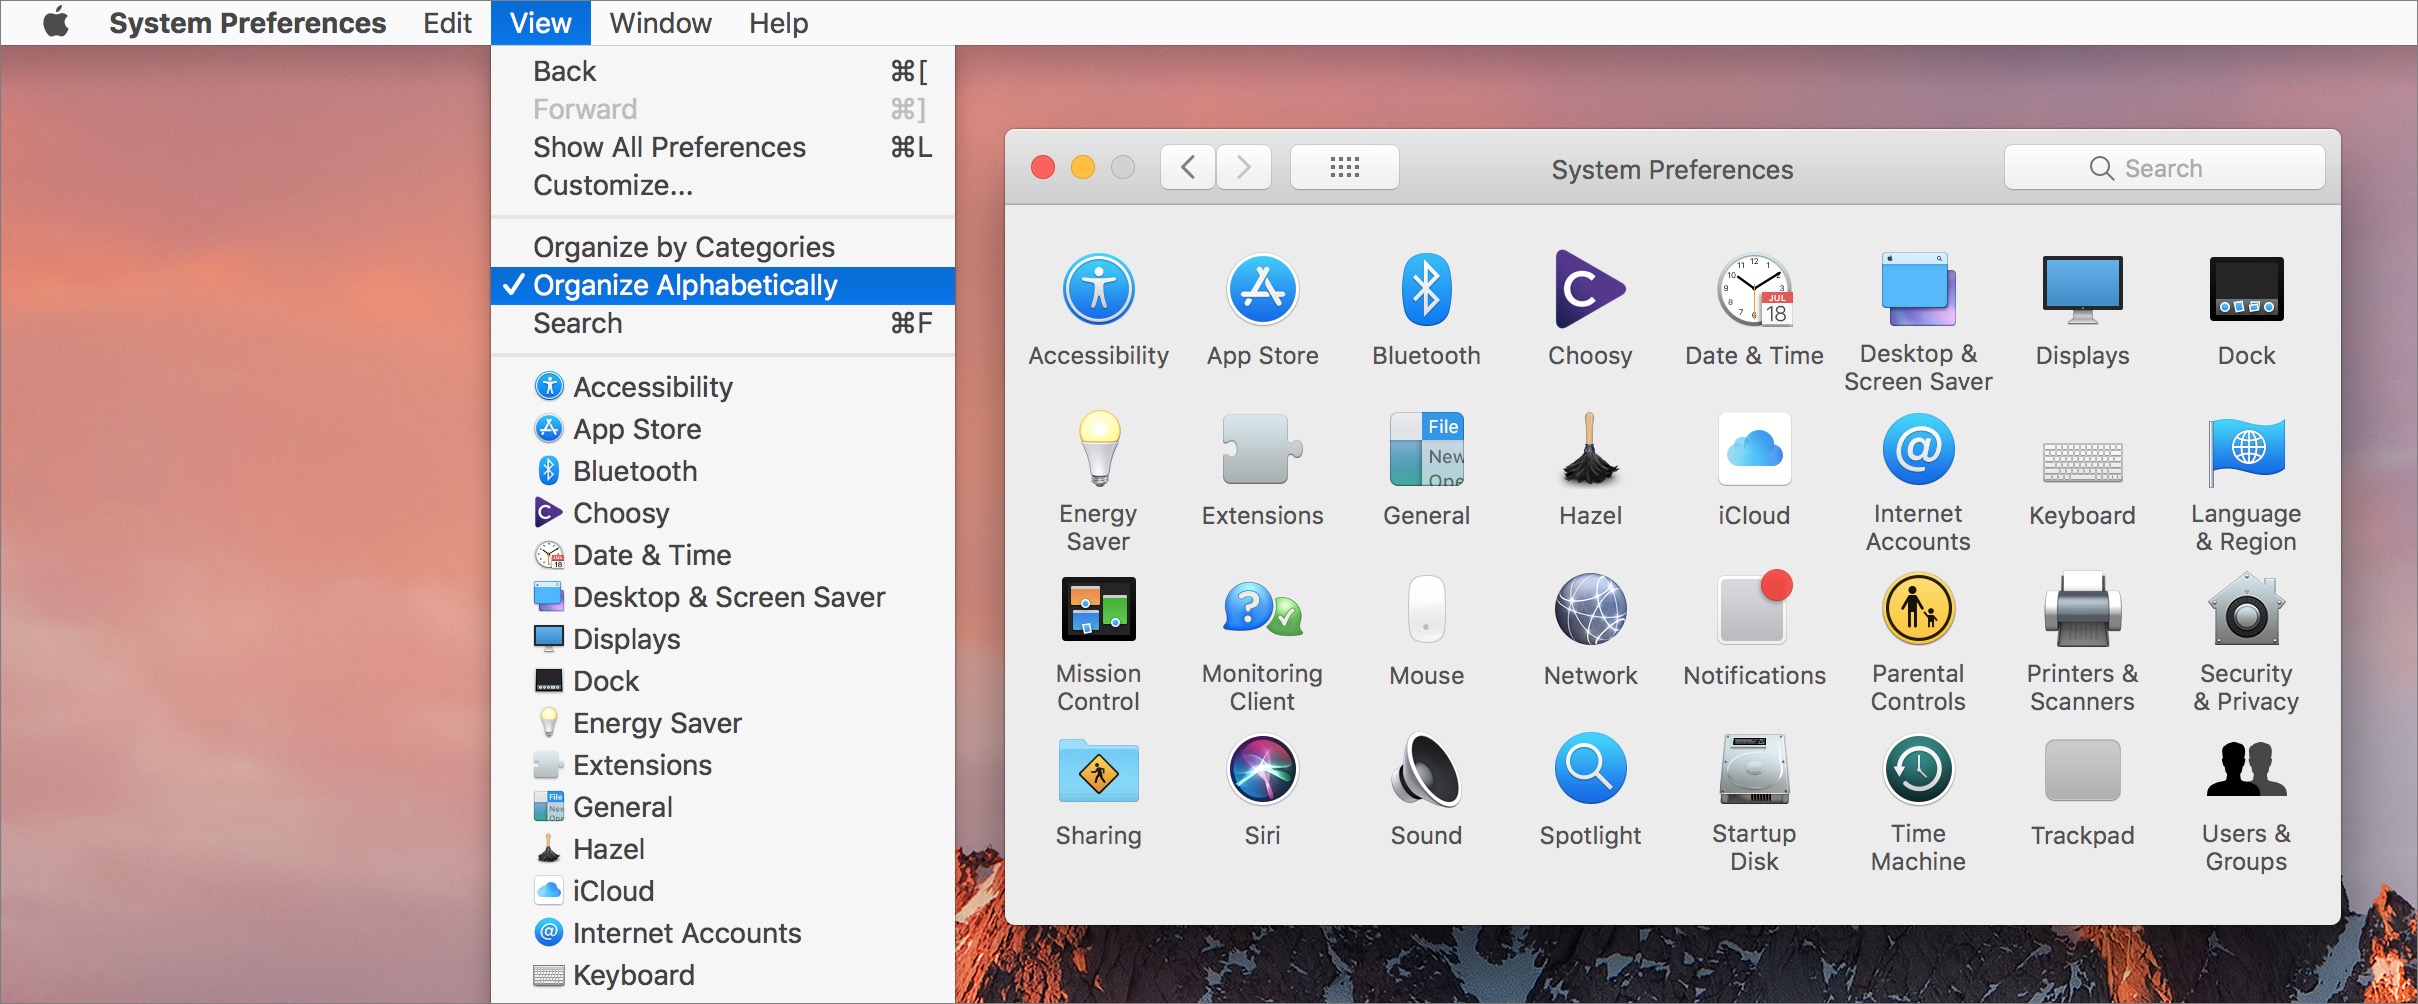The image size is (2418, 1004).
Task: Open the Sound speaker icon
Action: (1426, 769)
